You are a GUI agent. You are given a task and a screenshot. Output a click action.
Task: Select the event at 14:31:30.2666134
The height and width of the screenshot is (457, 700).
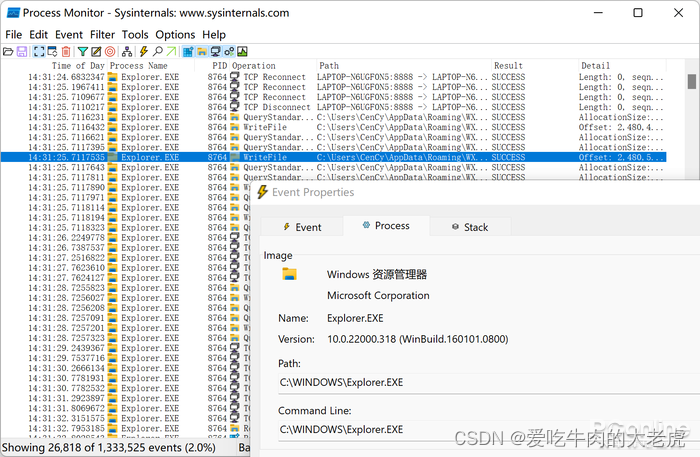[x=125, y=368]
